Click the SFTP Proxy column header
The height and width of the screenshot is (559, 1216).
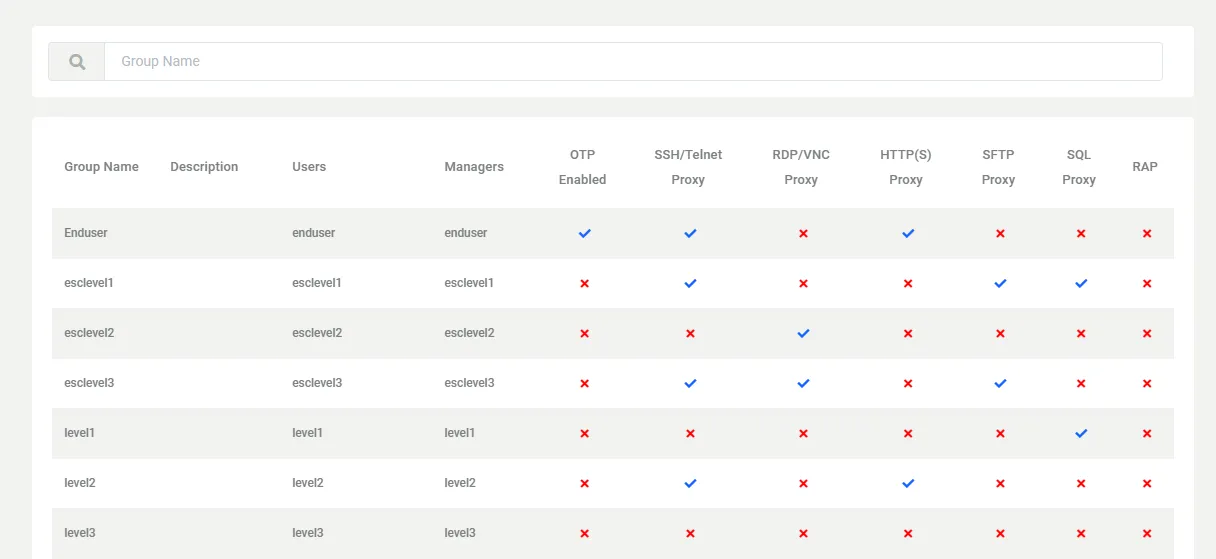pyautogui.click(x=998, y=167)
